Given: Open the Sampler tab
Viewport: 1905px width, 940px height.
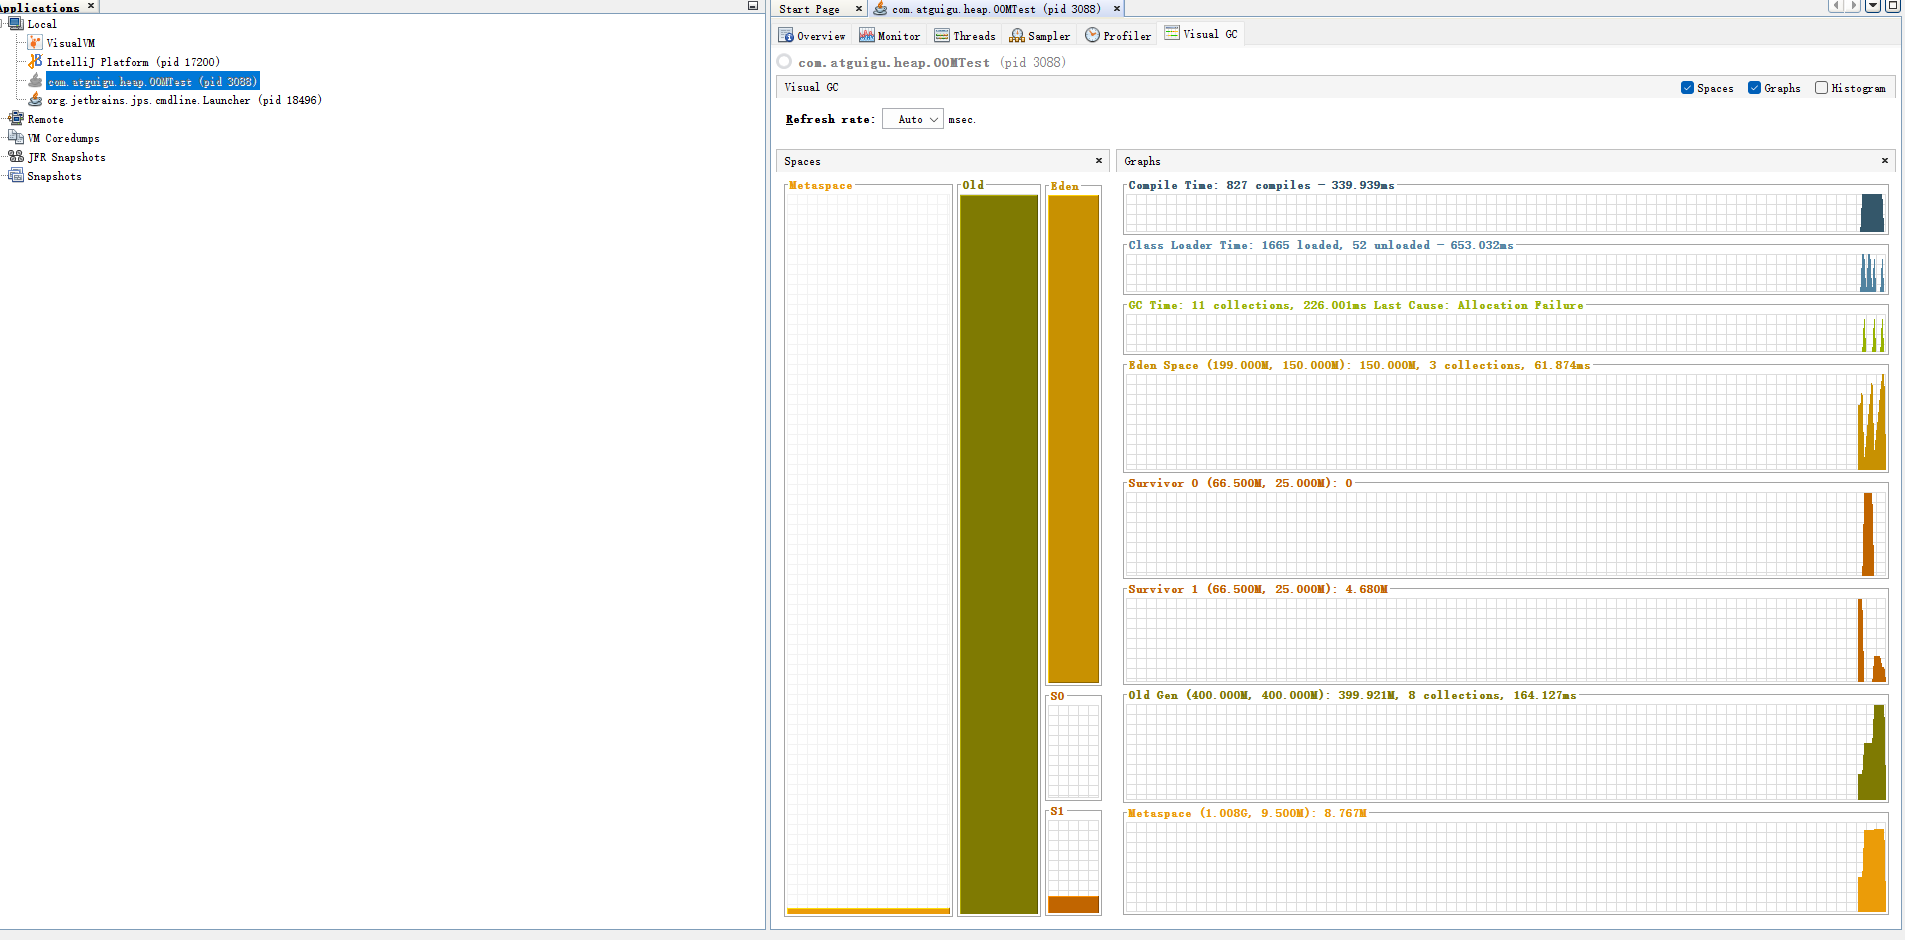Looking at the screenshot, I should 1040,35.
